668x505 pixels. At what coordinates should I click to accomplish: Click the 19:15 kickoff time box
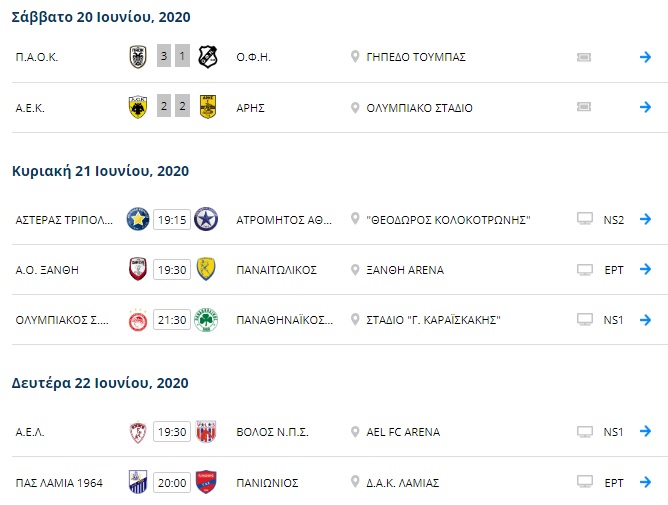point(172,219)
